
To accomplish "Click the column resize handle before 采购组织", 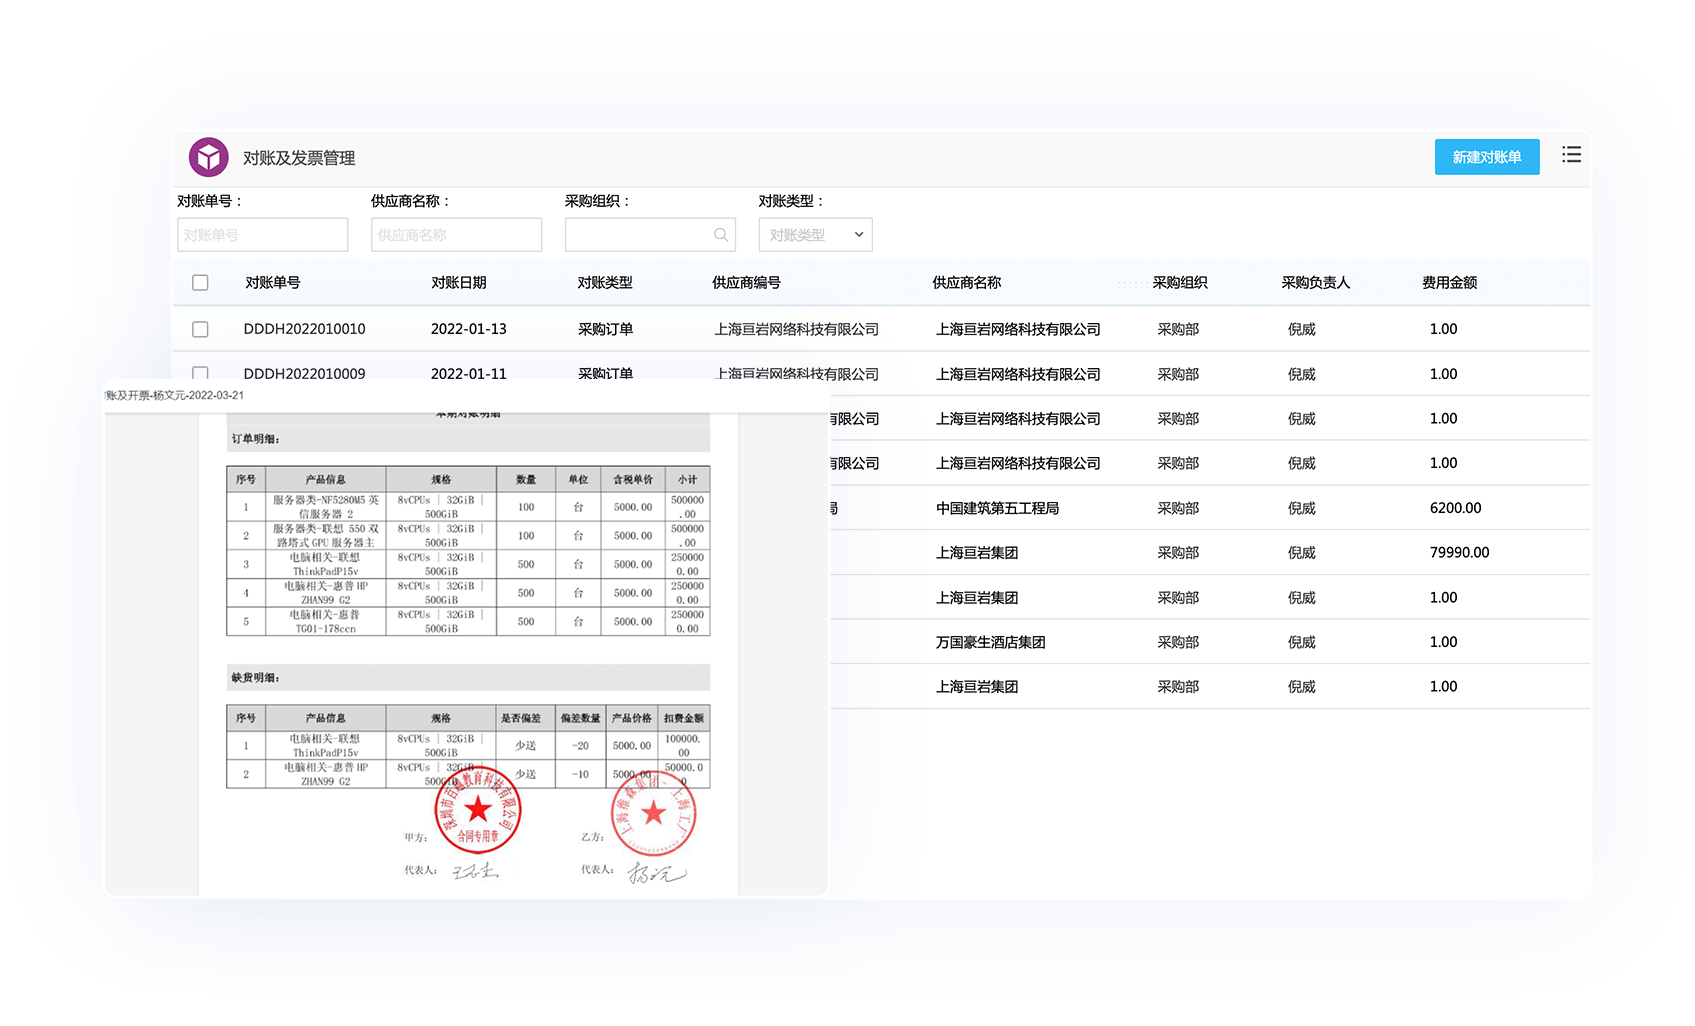I will pyautogui.click(x=1131, y=284).
